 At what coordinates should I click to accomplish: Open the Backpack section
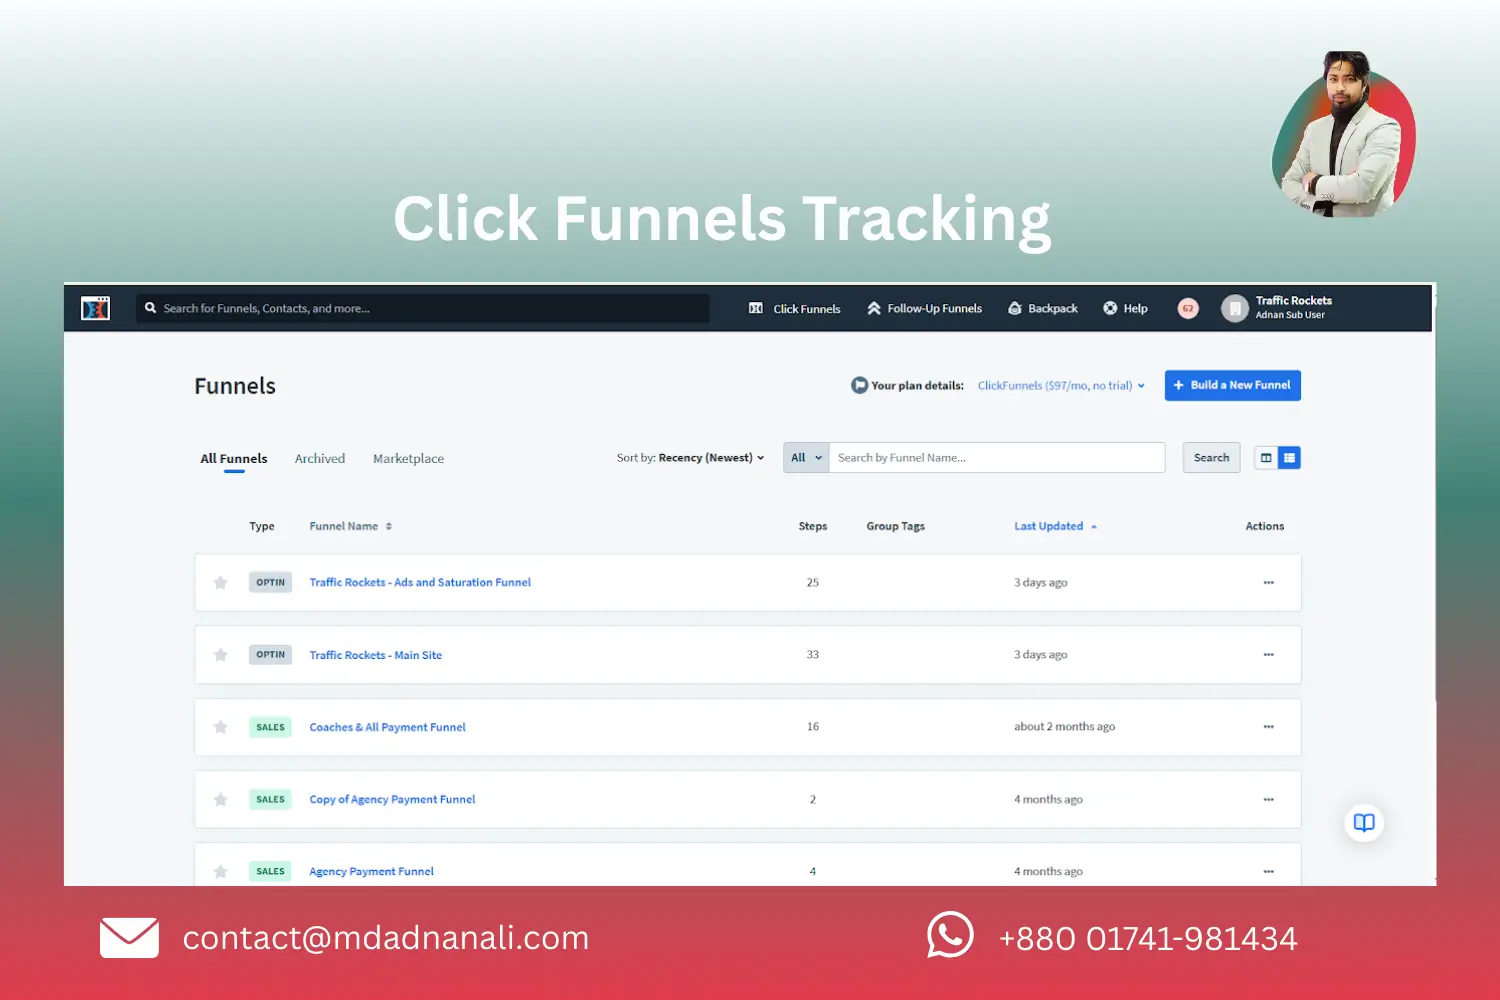tap(1015, 308)
